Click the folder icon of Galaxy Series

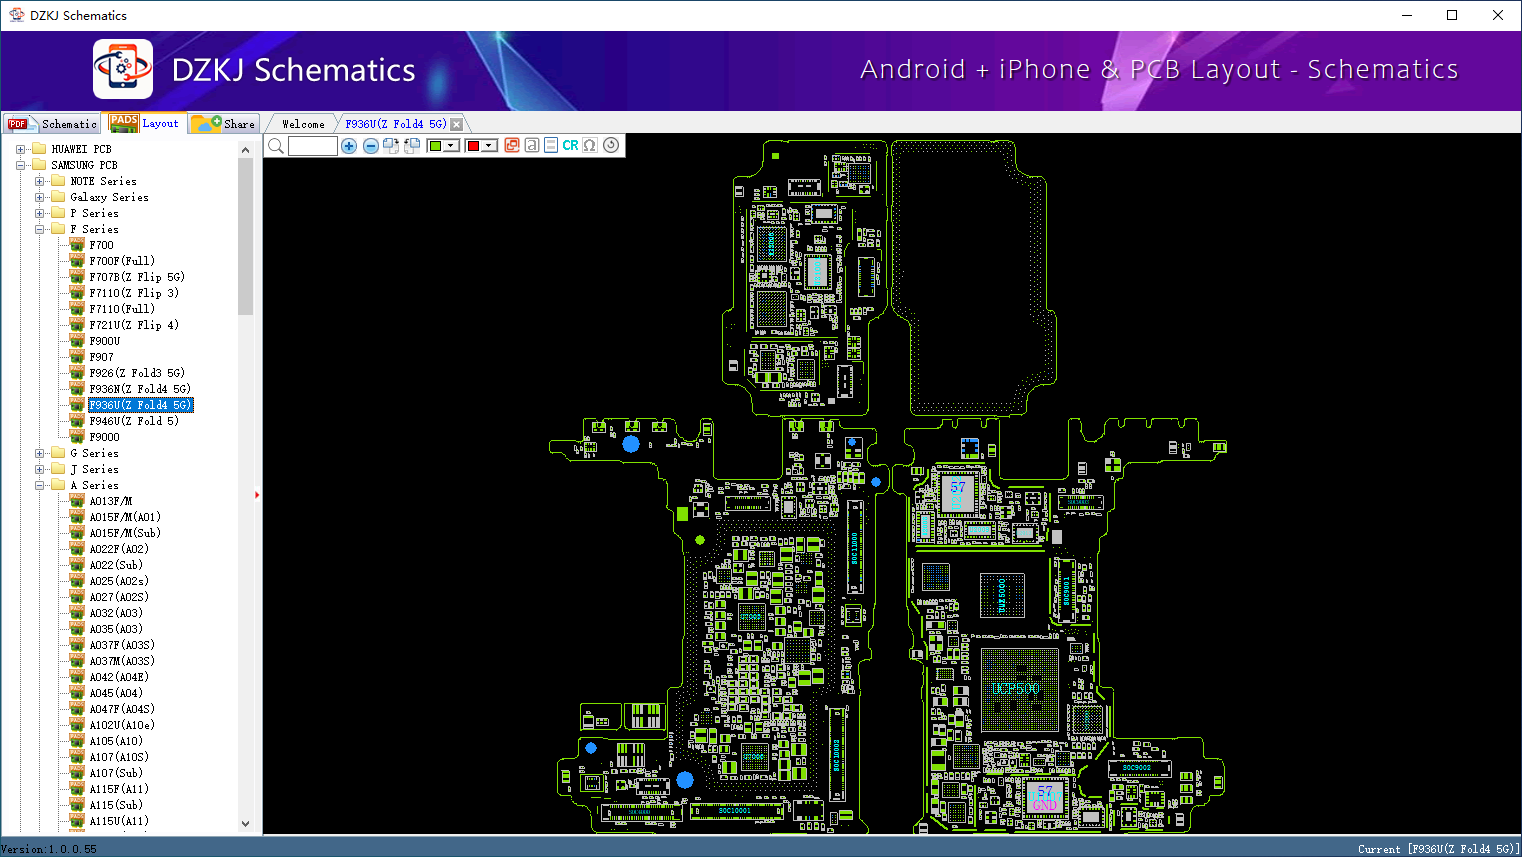pyautogui.click(x=58, y=197)
